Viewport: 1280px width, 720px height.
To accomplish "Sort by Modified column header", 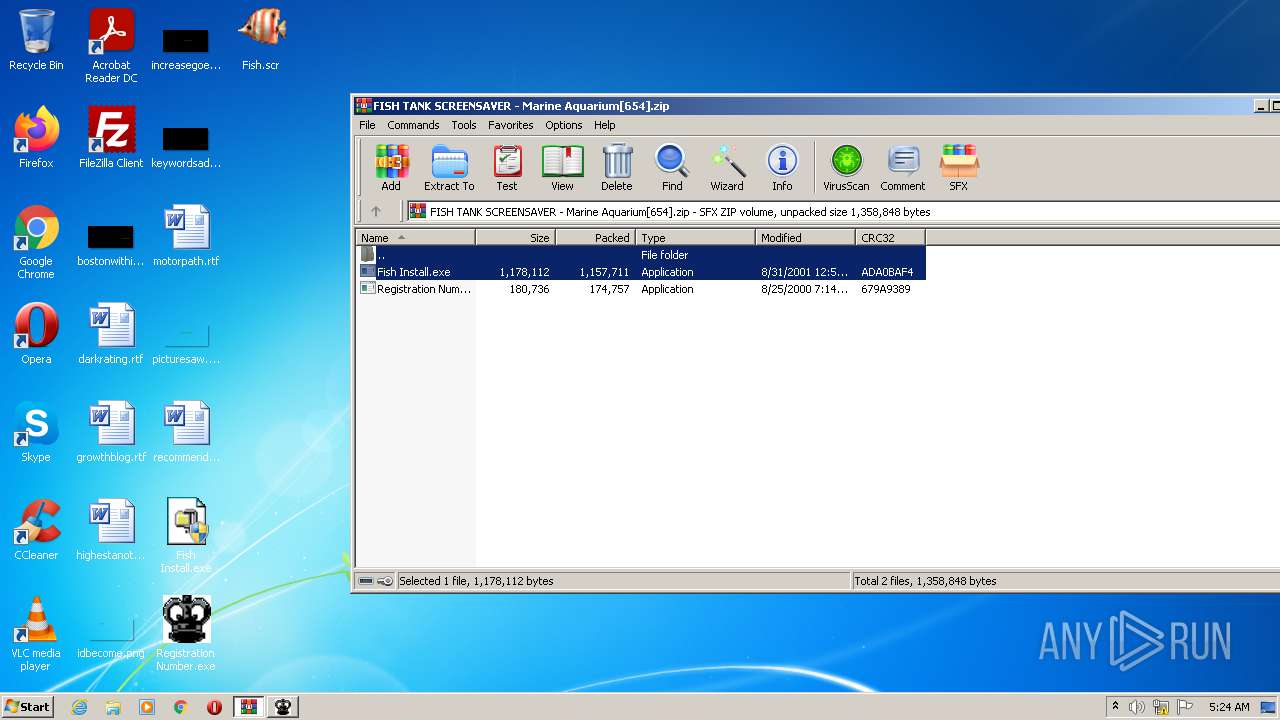I will coord(806,237).
